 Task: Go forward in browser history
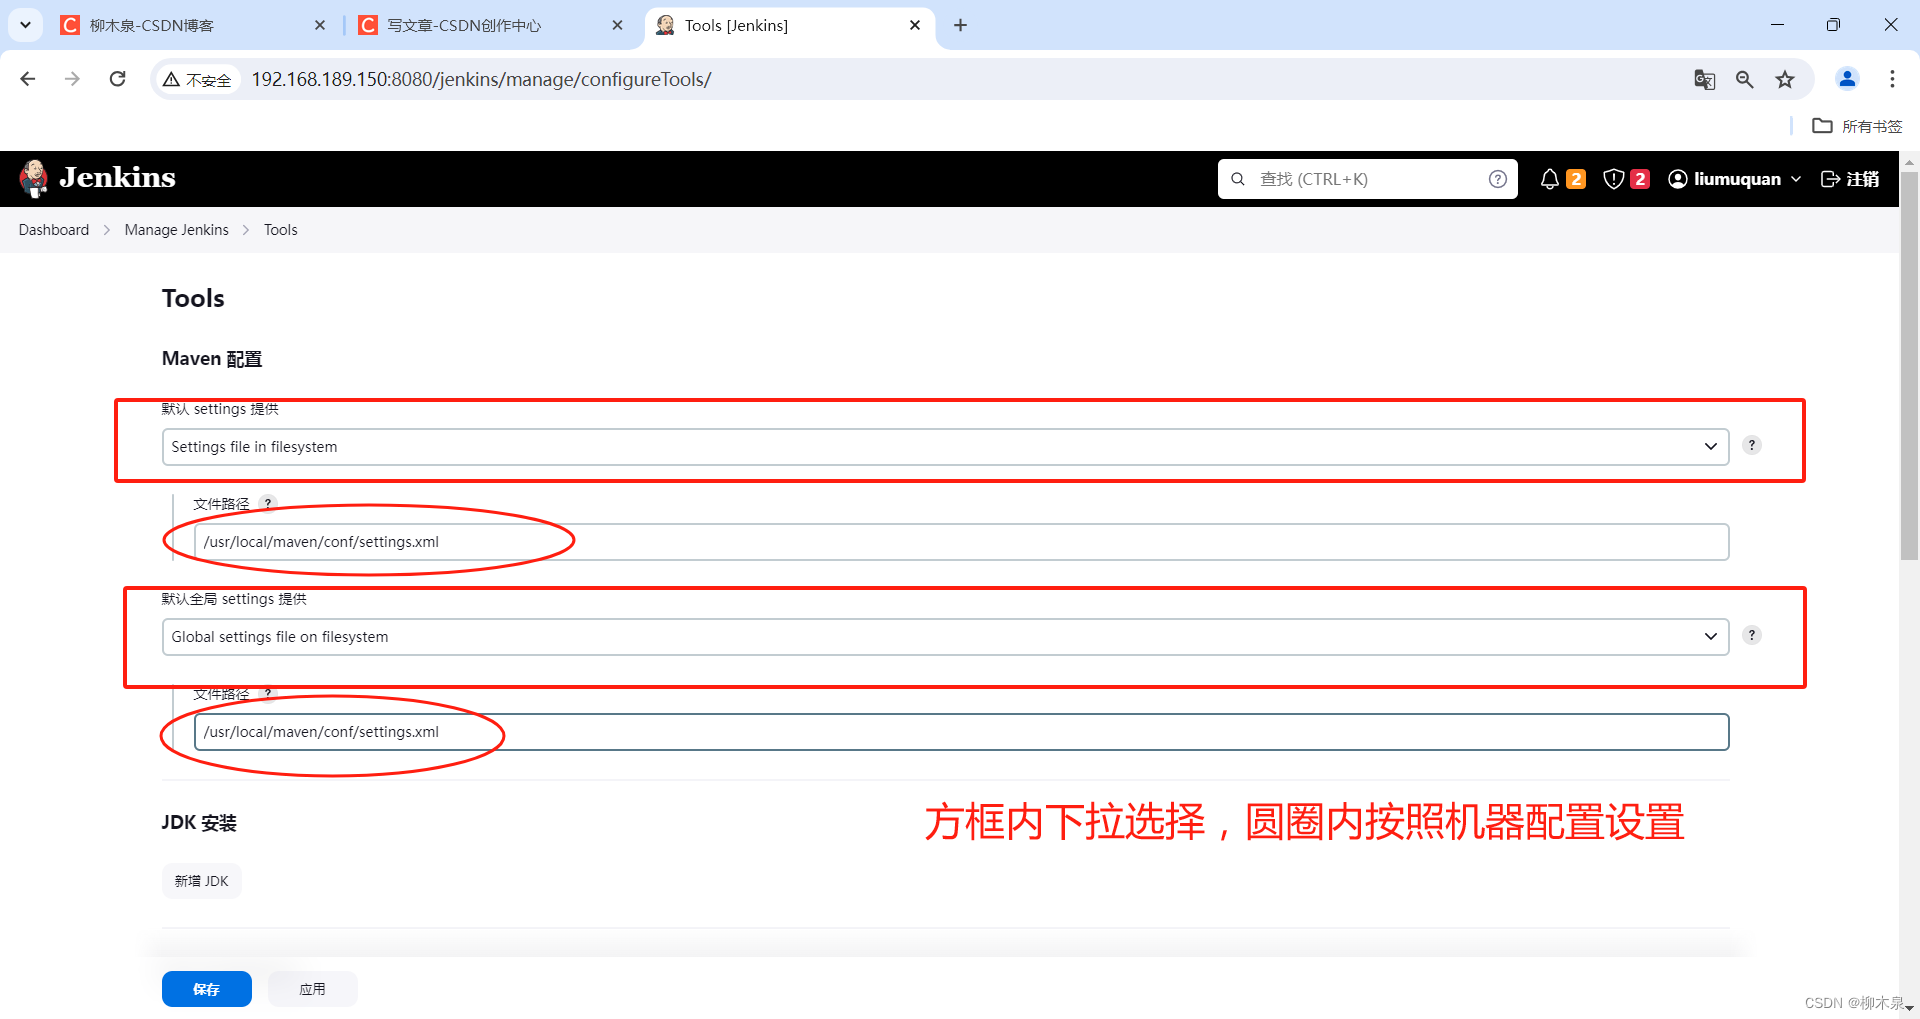tap(72, 78)
